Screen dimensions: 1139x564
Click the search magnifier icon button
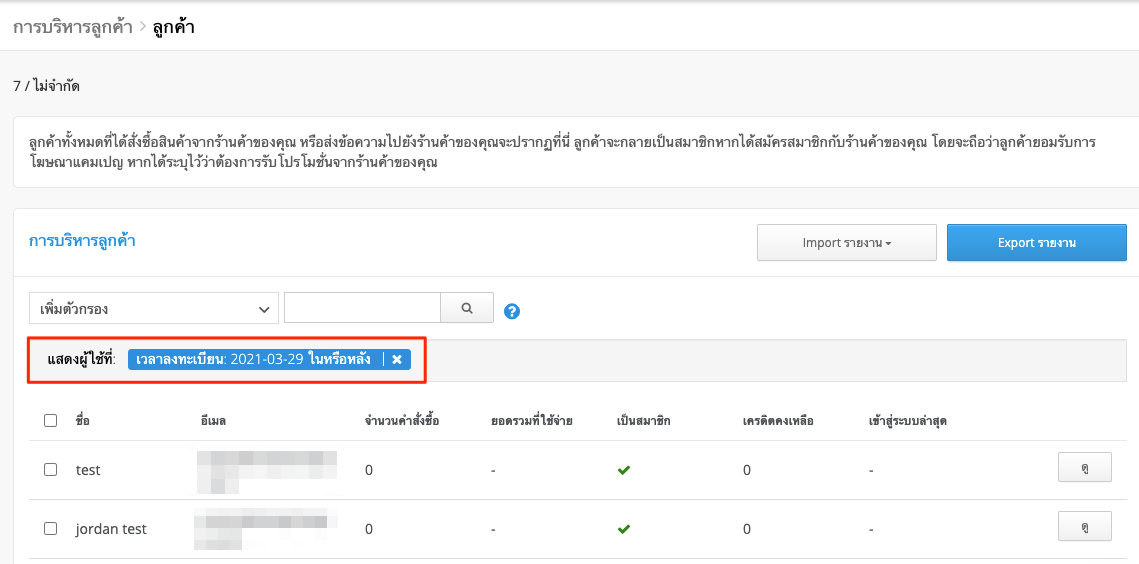click(467, 307)
